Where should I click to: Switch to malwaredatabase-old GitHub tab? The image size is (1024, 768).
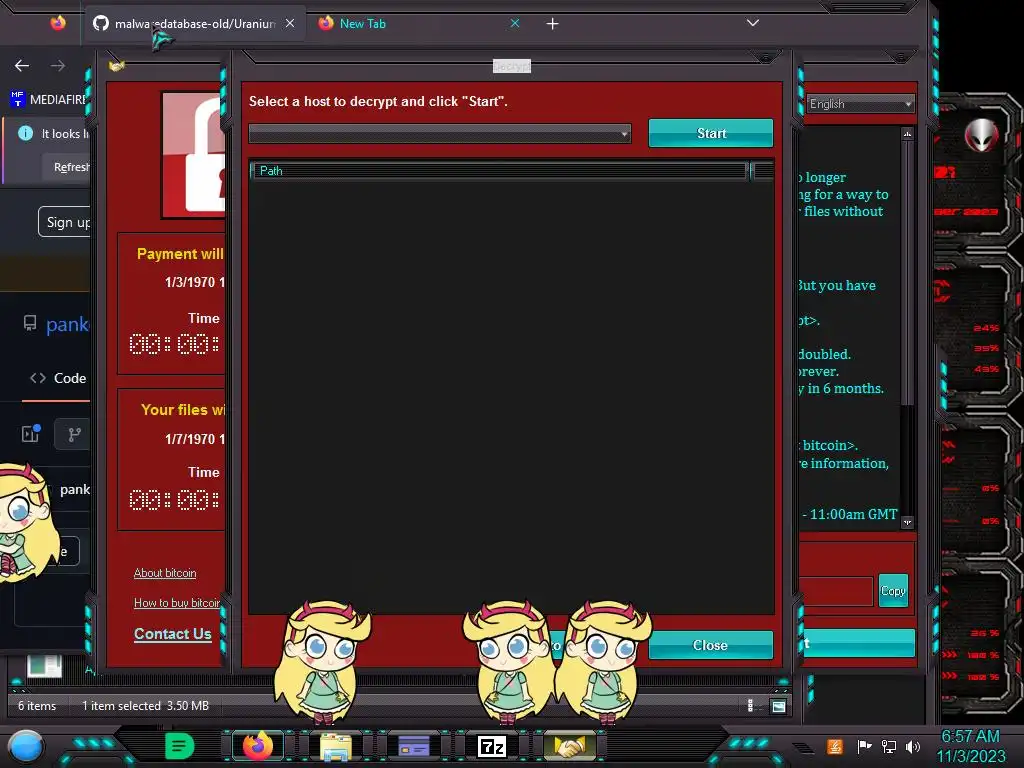[195, 24]
